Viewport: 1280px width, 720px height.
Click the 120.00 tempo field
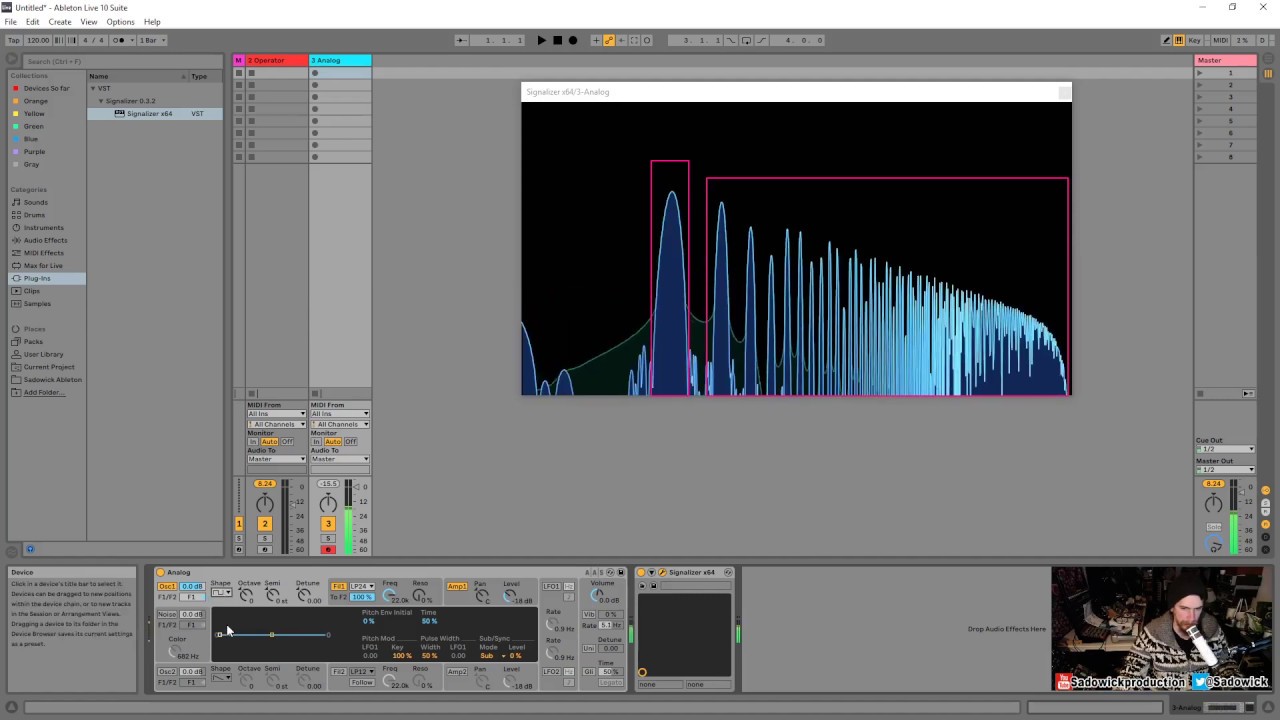click(x=38, y=40)
